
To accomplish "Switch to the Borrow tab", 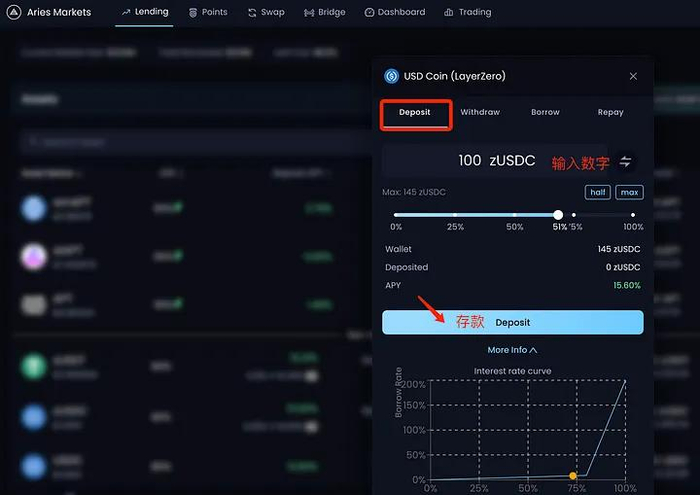I will point(545,113).
